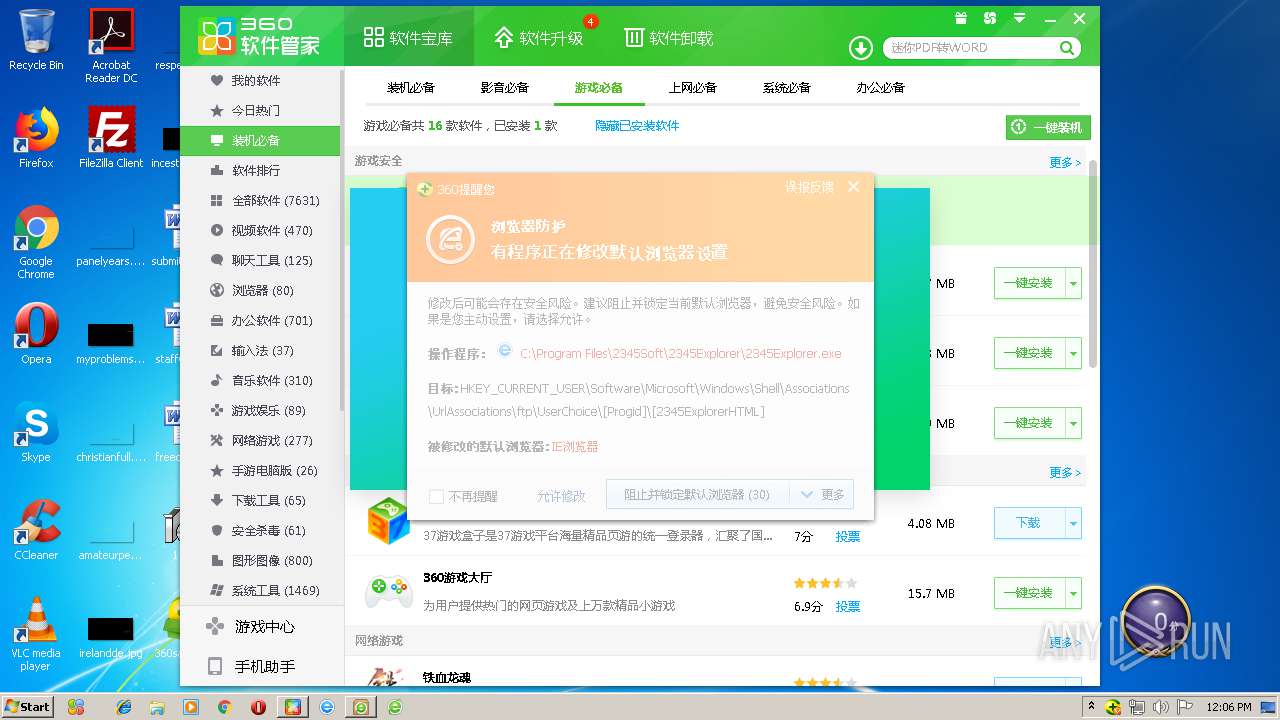Select the 上网必备 sub-tab
This screenshot has height=720, width=1280.
693,87
